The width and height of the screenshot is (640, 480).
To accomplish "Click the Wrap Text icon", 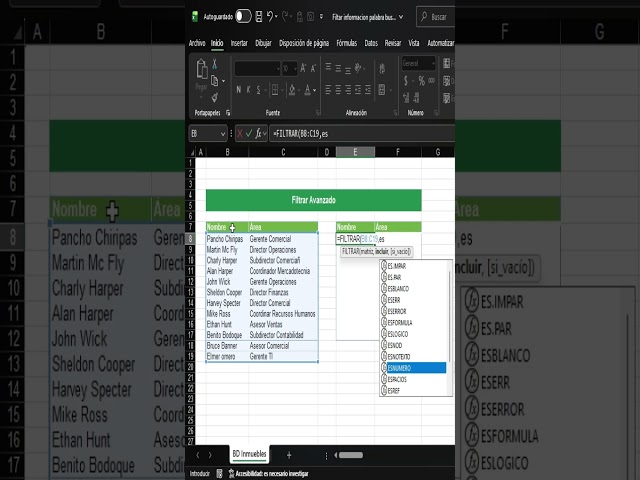I will [x=382, y=68].
